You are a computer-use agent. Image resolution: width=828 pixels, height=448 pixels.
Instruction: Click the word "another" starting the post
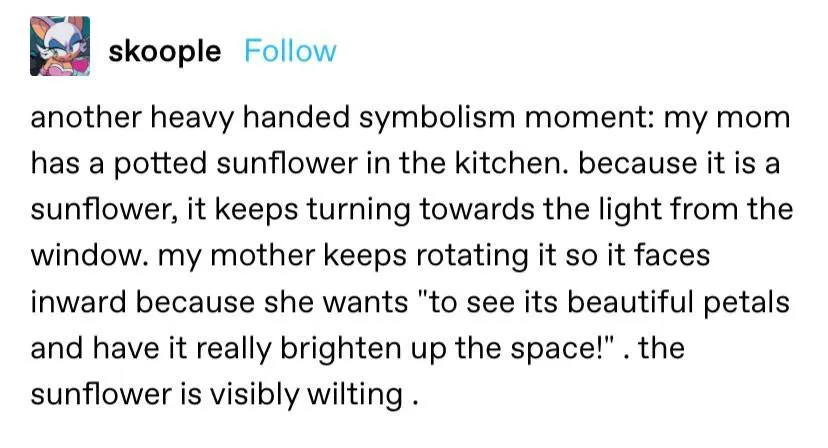pos(84,118)
